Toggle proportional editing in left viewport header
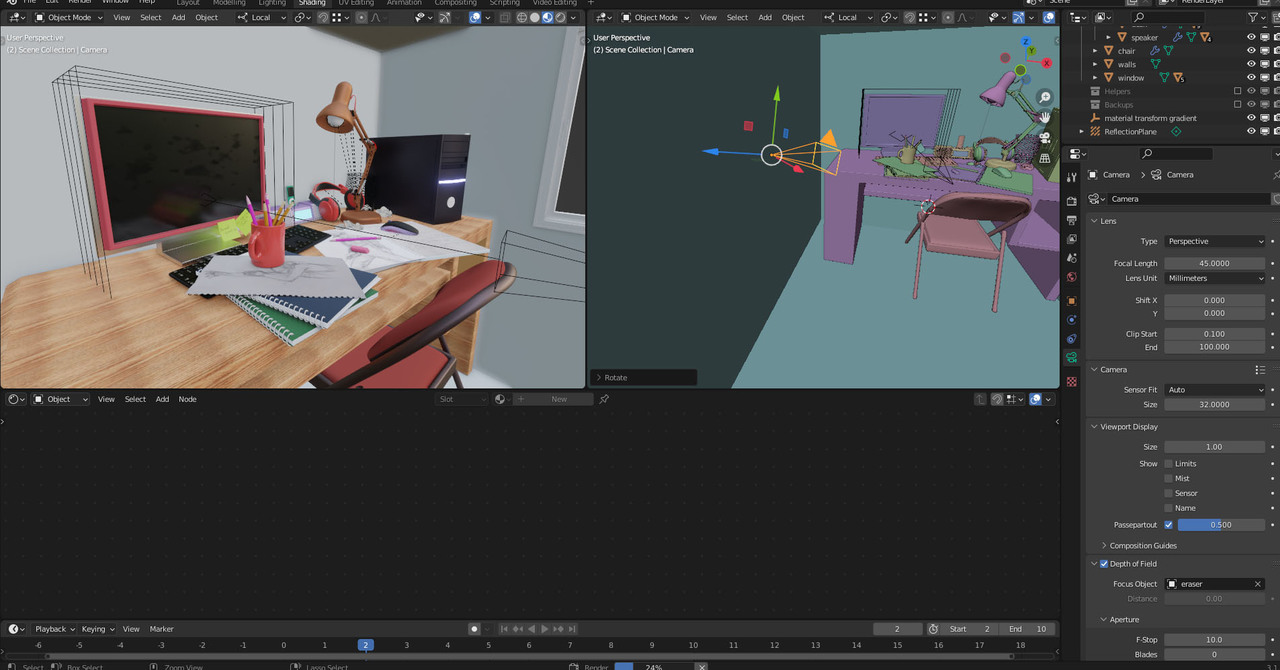1280x670 pixels. [x=361, y=17]
